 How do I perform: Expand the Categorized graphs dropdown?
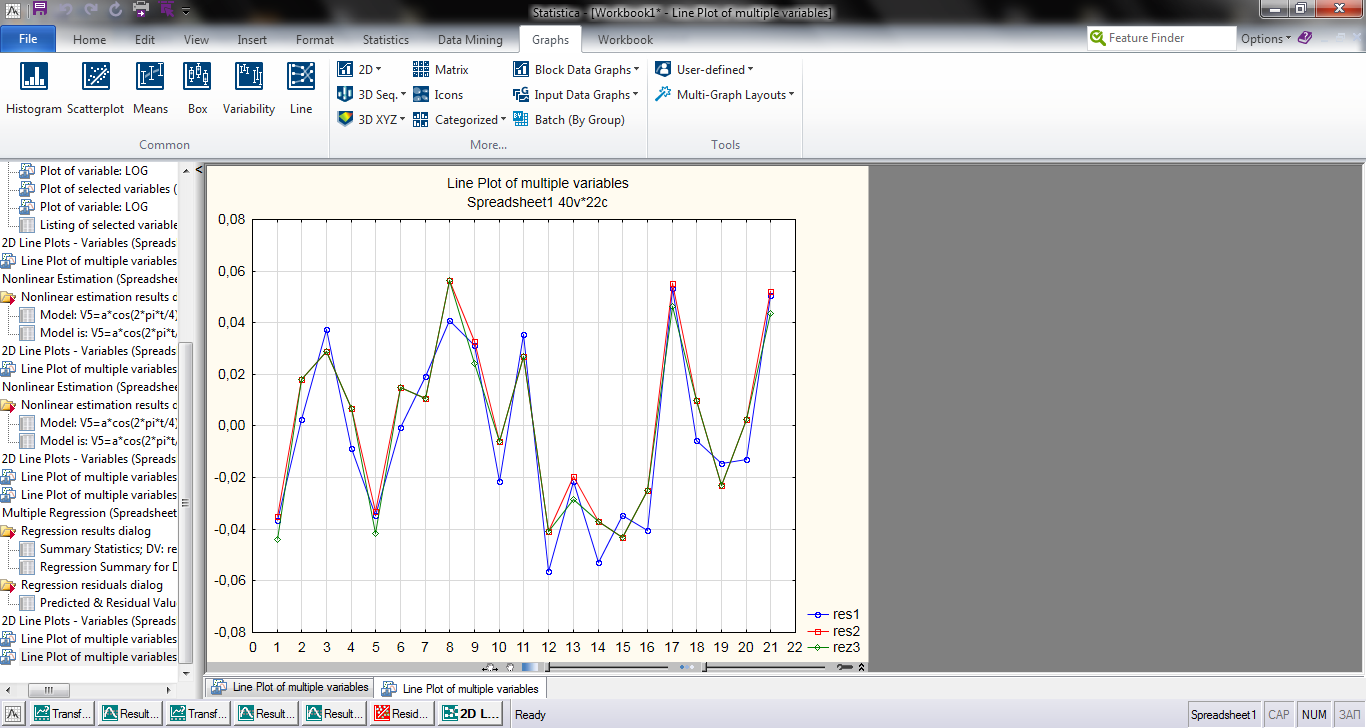[460, 120]
